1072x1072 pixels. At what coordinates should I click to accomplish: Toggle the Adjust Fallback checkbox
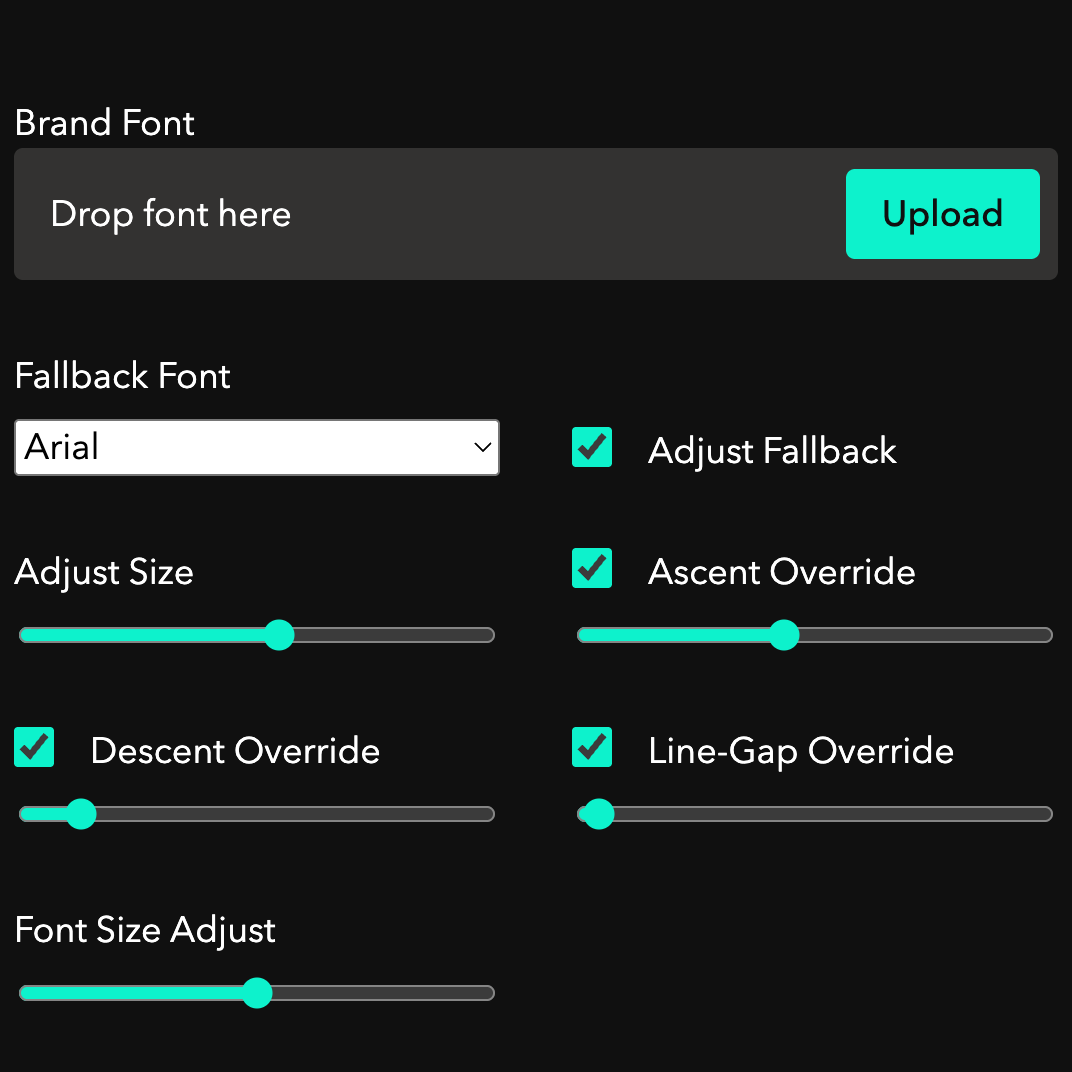tap(592, 447)
